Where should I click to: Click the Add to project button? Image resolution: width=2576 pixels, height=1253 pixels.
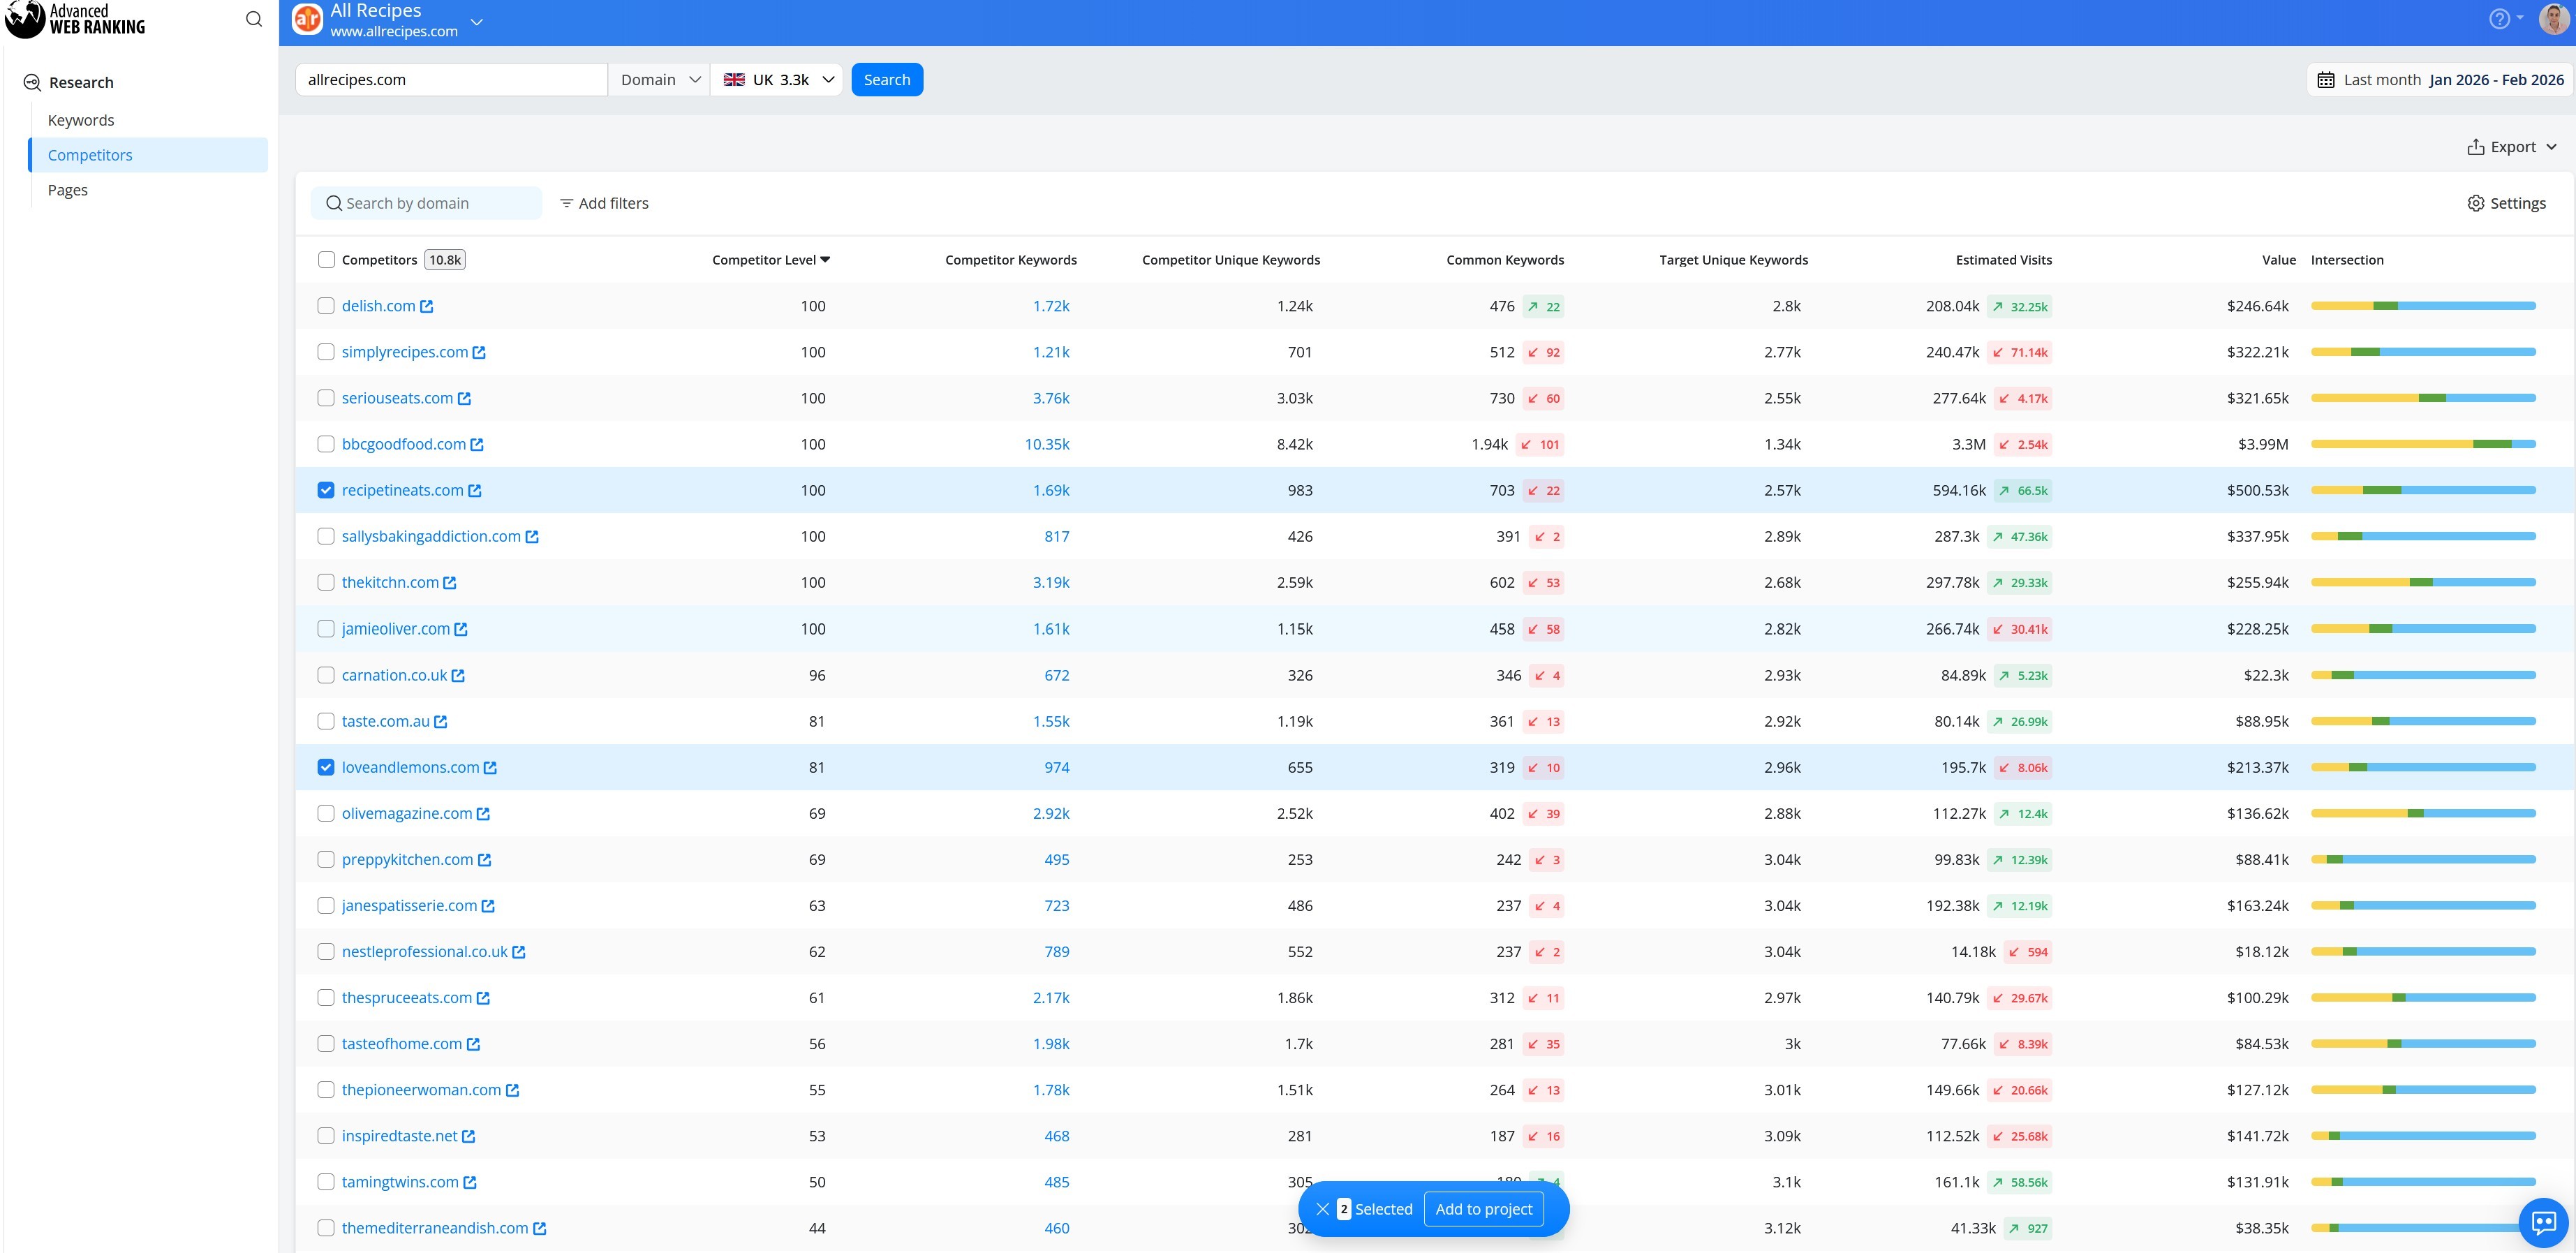coord(1483,1209)
